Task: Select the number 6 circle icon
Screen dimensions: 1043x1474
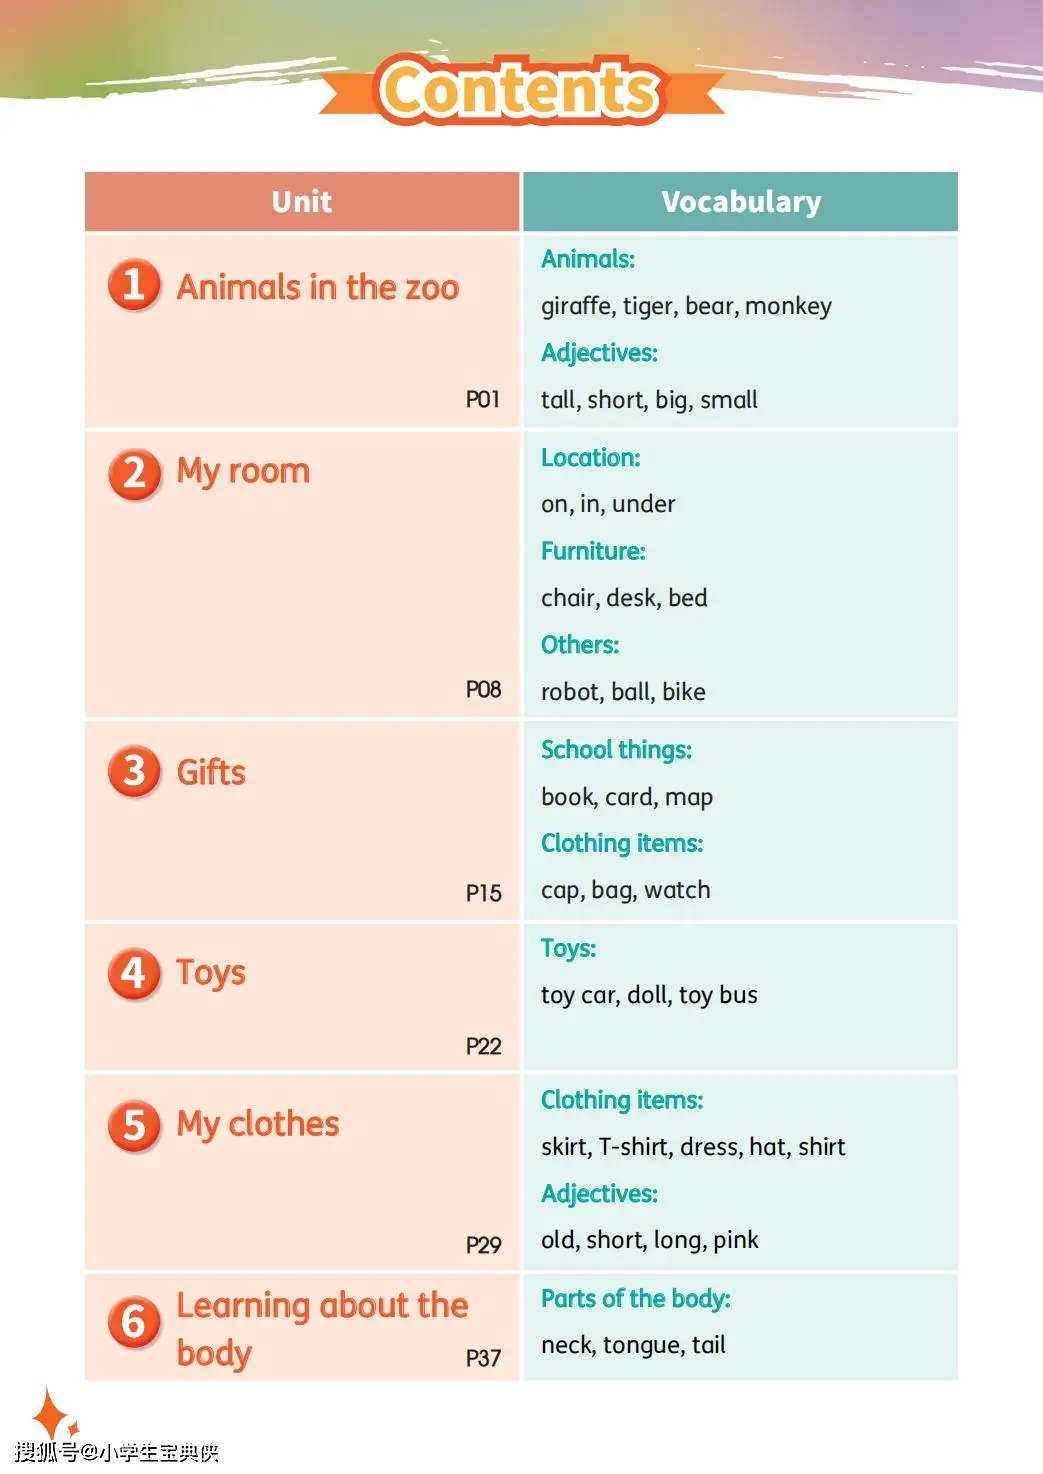Action: pos(134,1322)
